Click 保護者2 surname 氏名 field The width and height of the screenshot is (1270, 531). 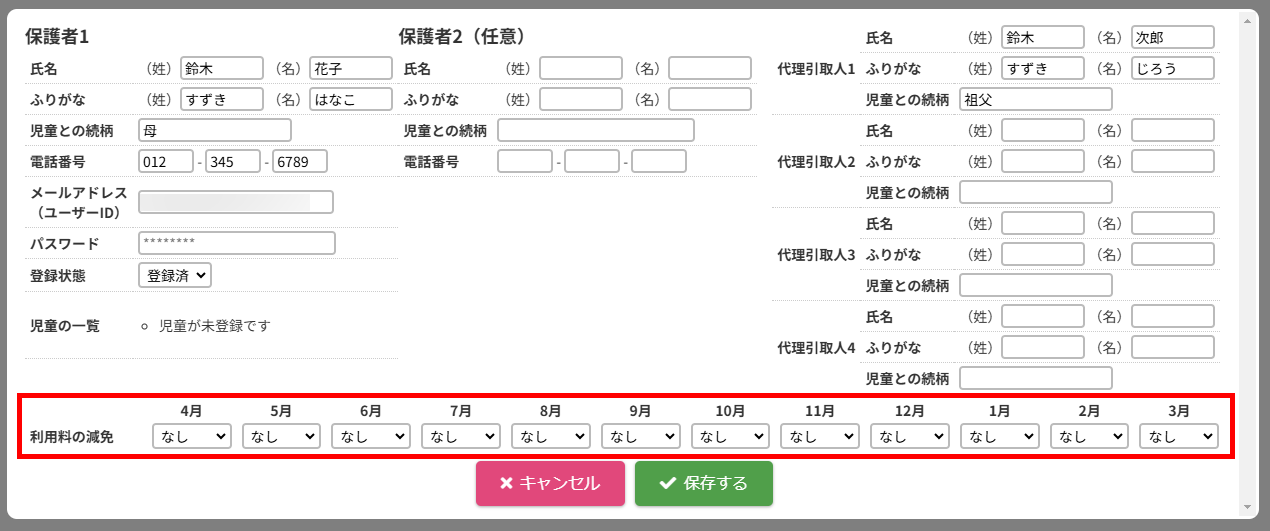point(581,68)
